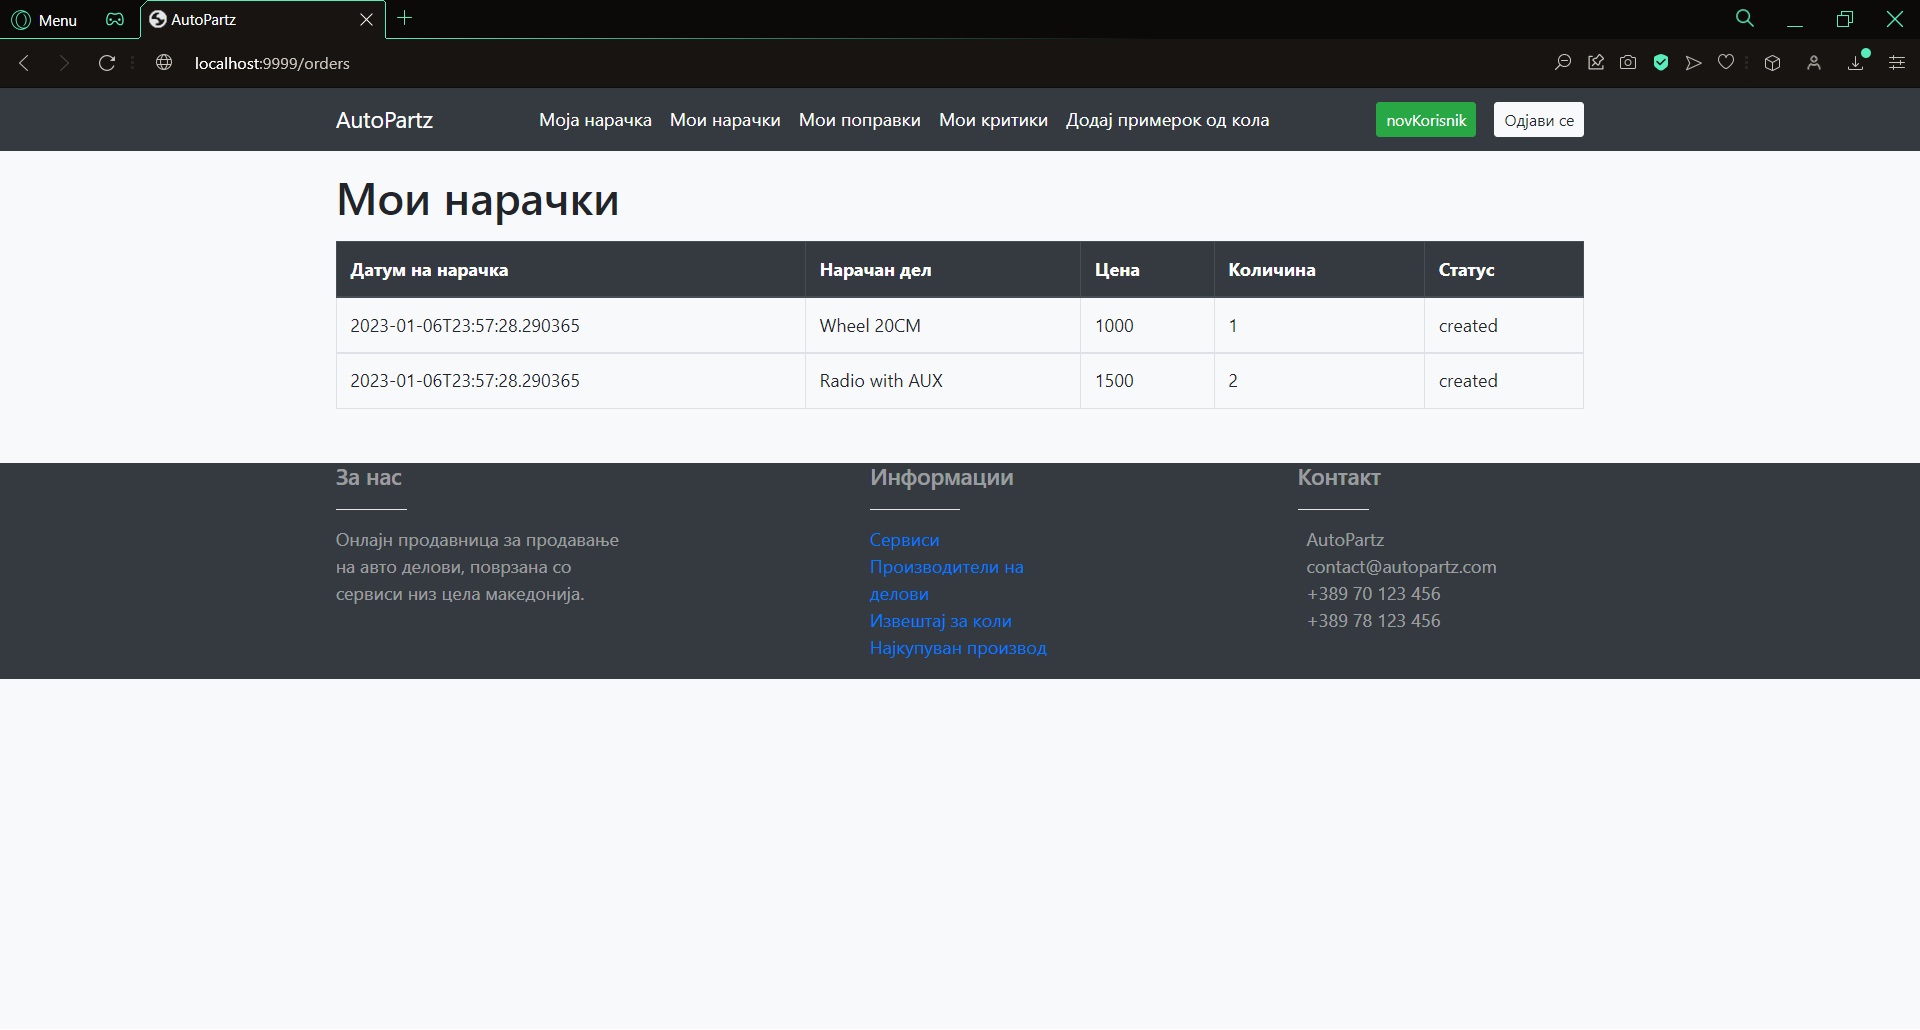Go to Додај примерок од кола

coord(1167,120)
